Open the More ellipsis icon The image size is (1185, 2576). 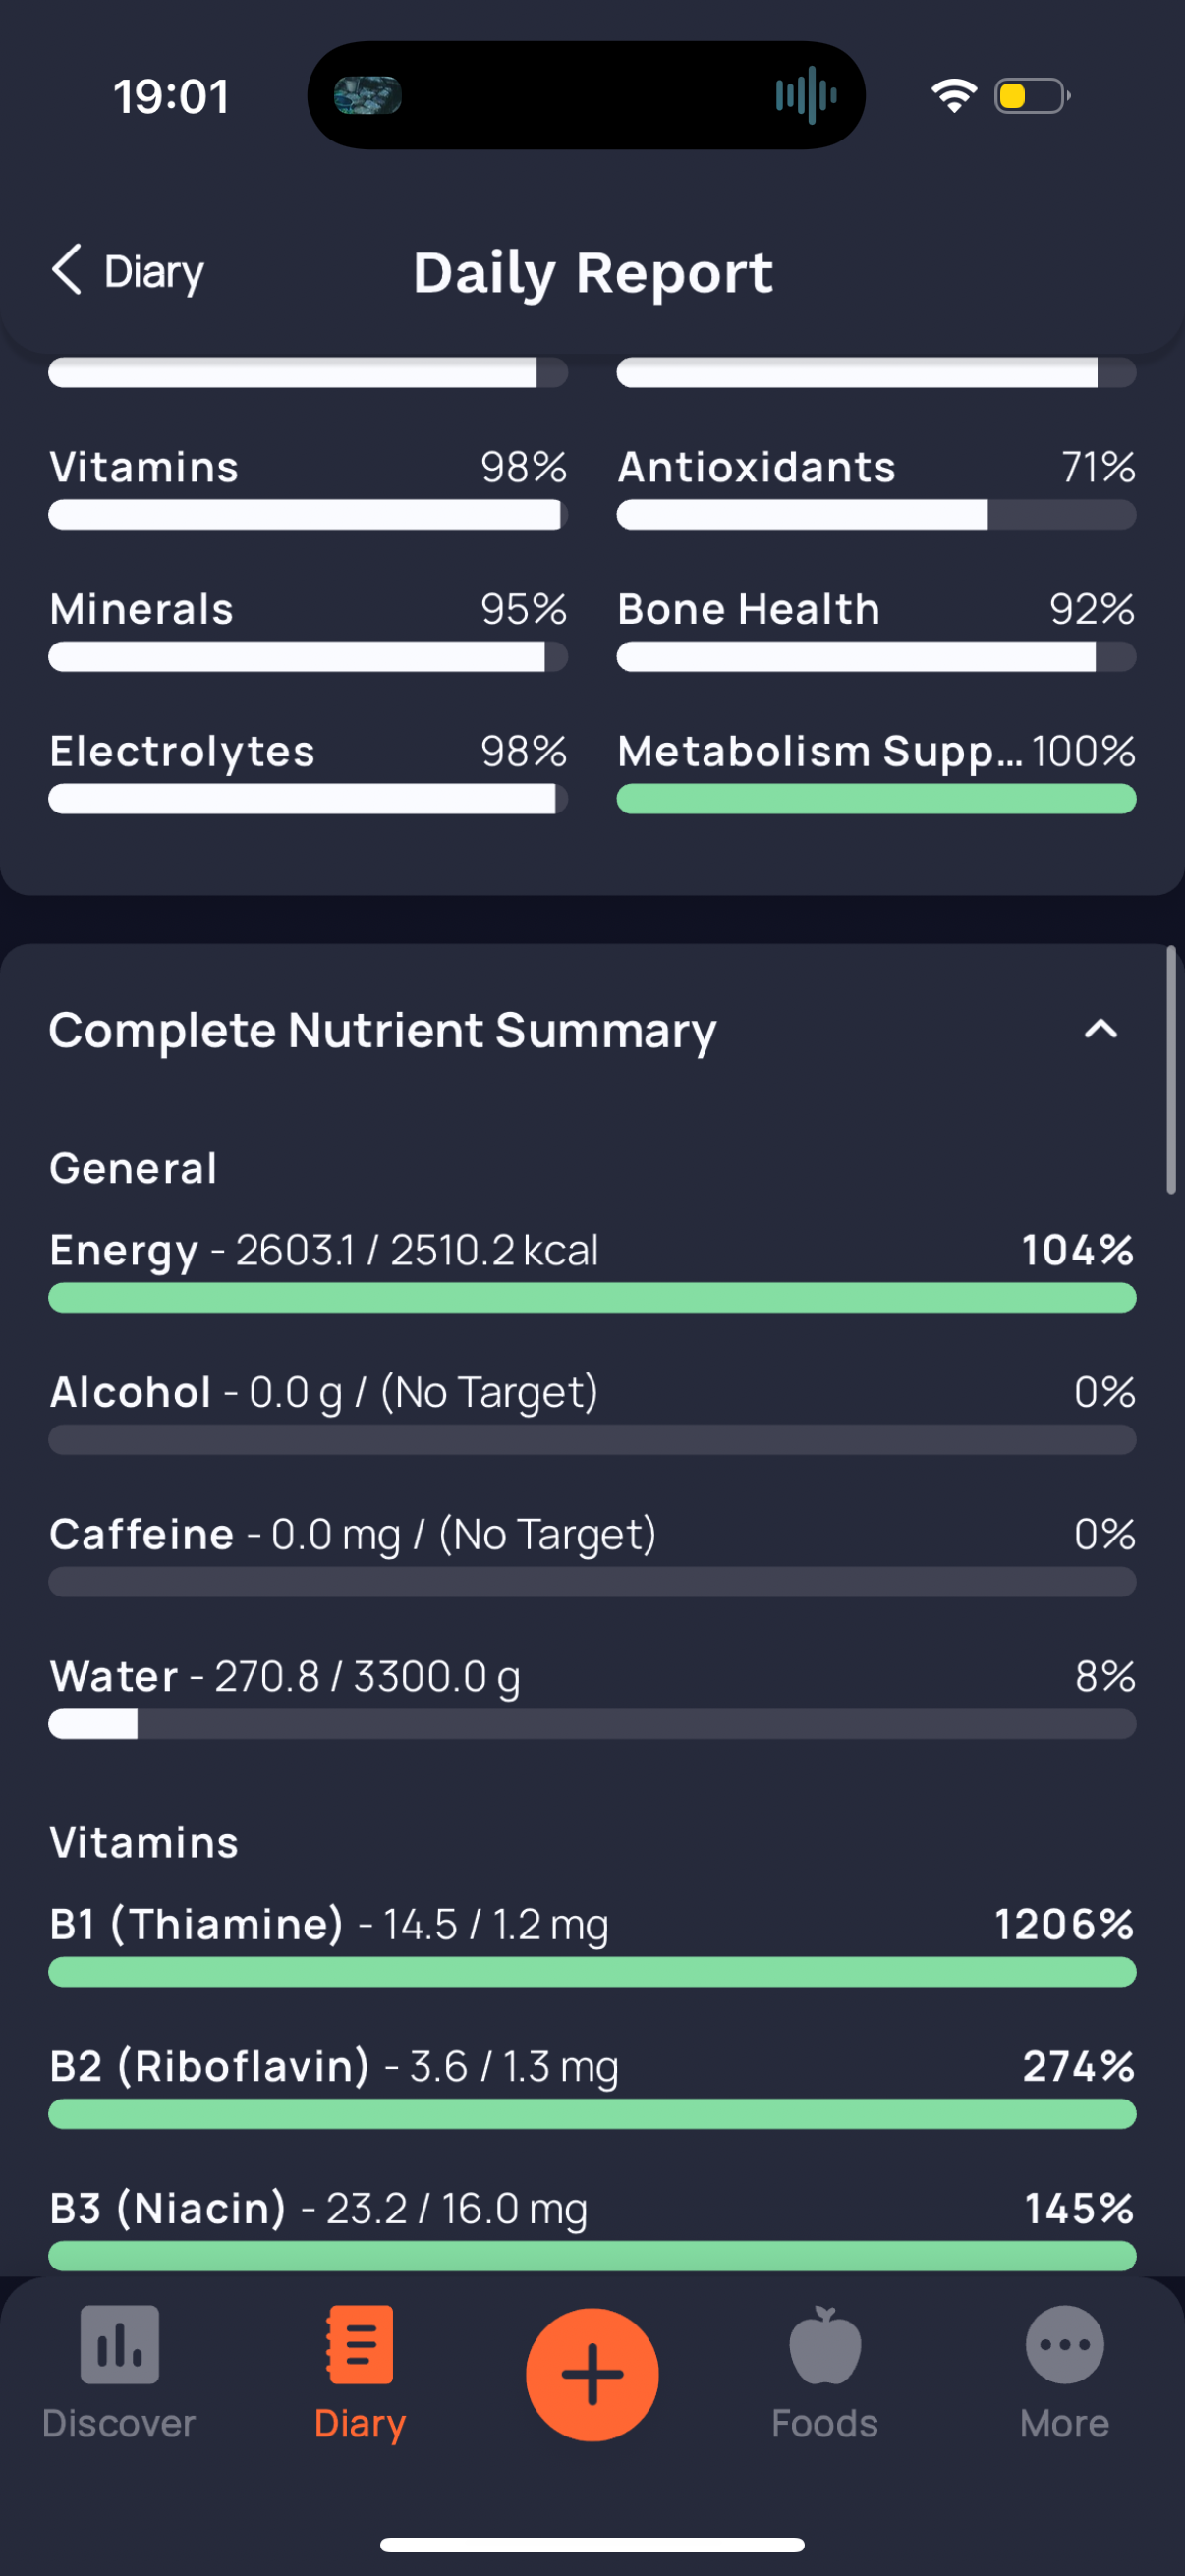click(x=1065, y=2344)
